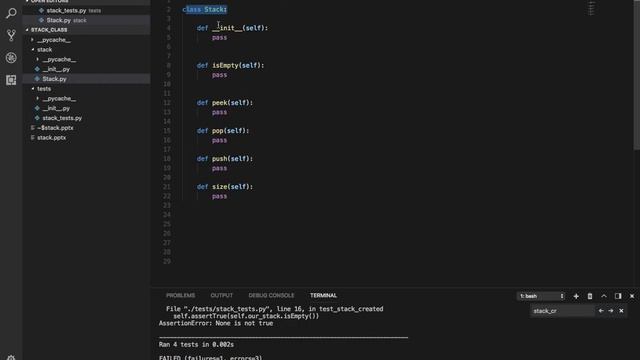Open the bash terminal selector dropdown

(541, 296)
